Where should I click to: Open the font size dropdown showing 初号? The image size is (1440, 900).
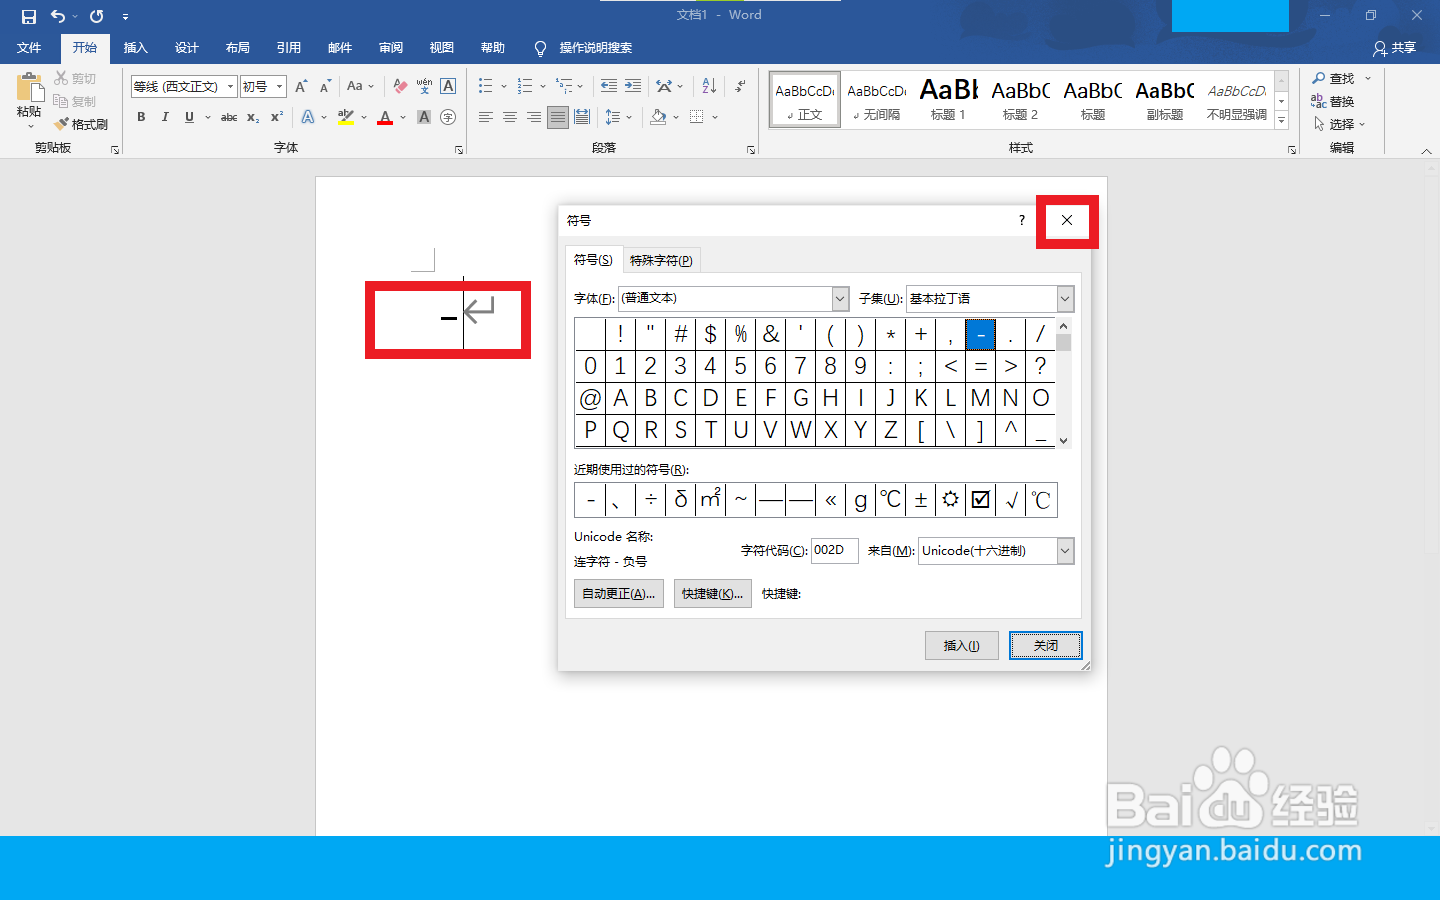click(280, 87)
